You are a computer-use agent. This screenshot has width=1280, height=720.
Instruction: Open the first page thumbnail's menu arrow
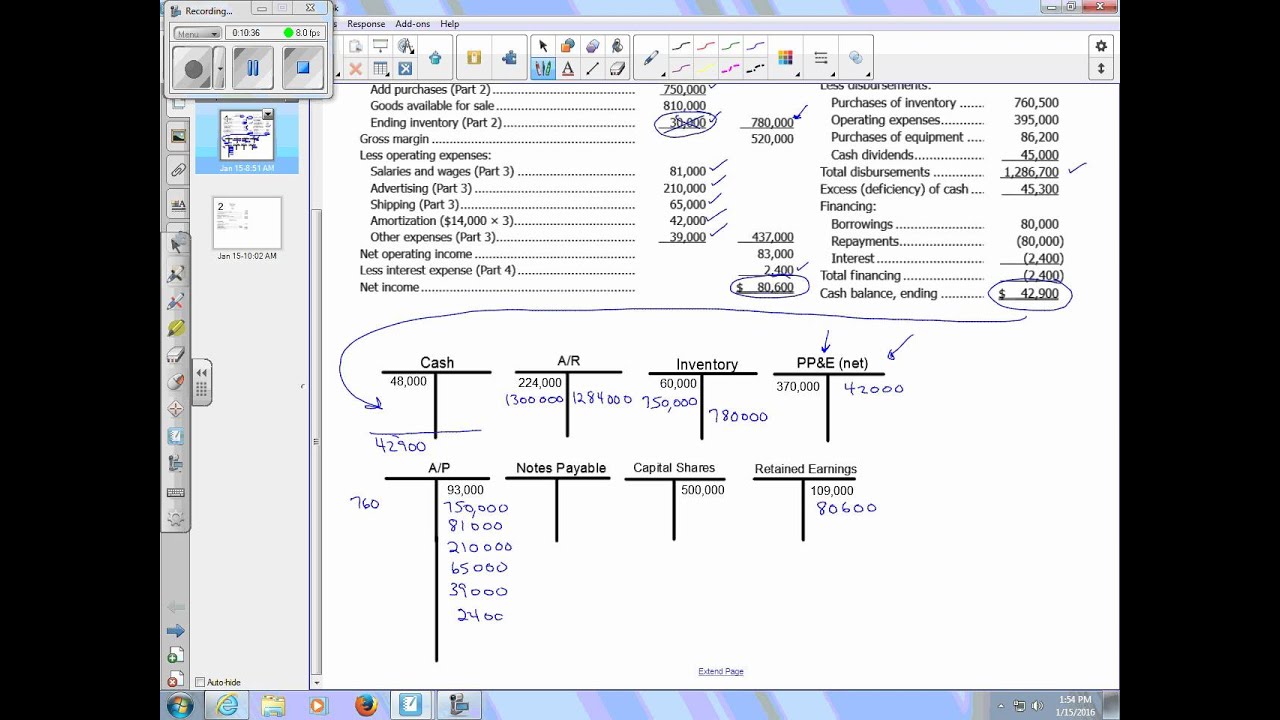pyautogui.click(x=268, y=114)
